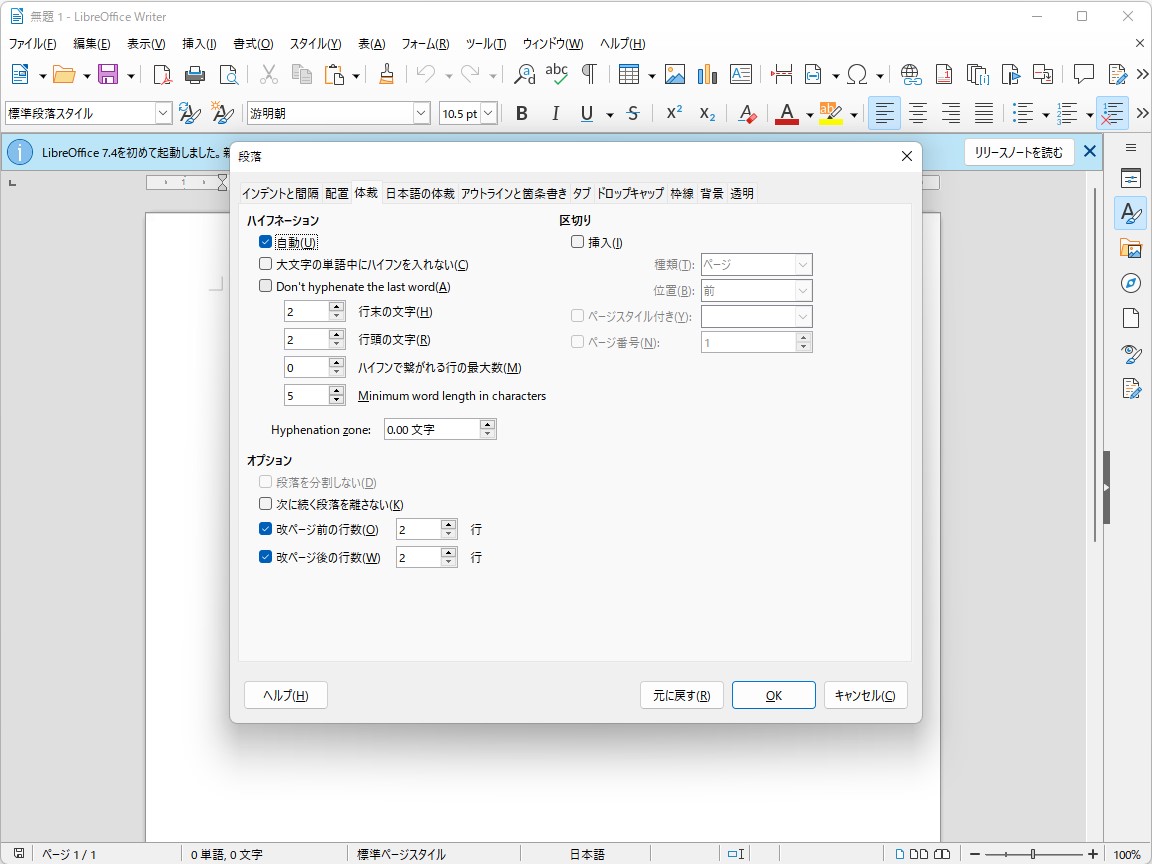Toggle Italic formatting icon
Image resolution: width=1152 pixels, height=864 pixels.
[x=555, y=113]
